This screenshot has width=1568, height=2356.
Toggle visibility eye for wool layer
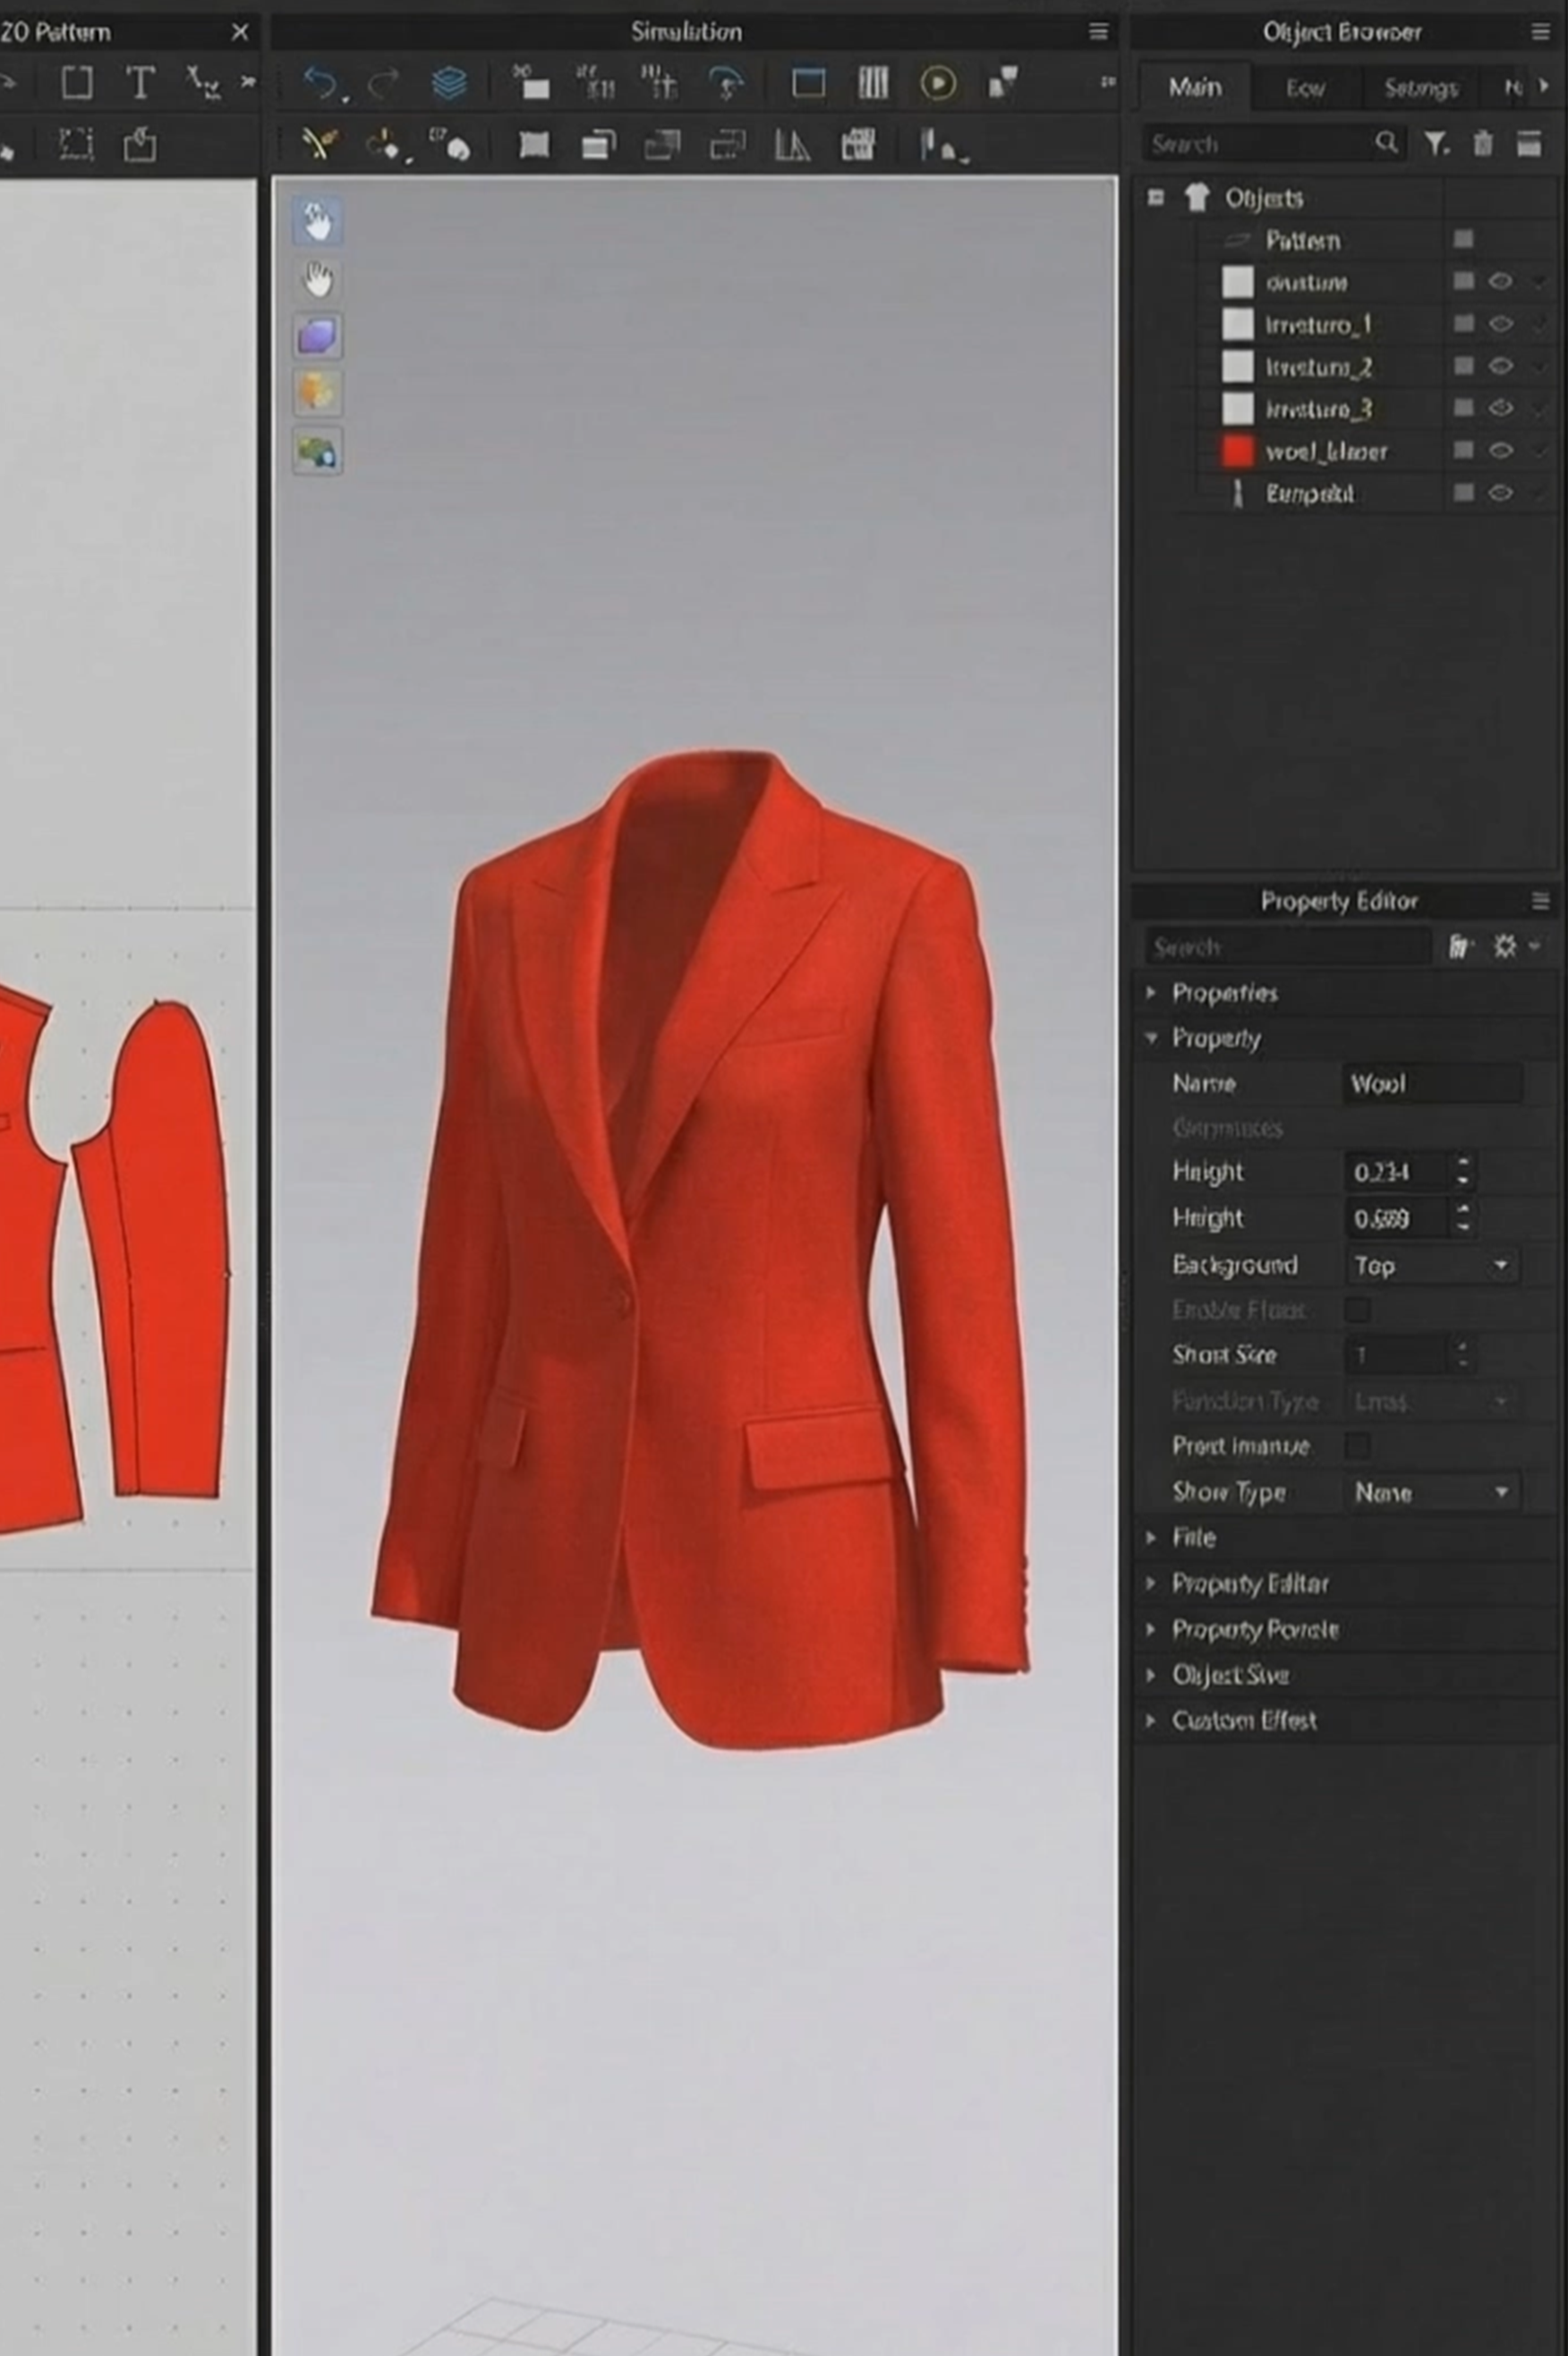(x=1500, y=451)
